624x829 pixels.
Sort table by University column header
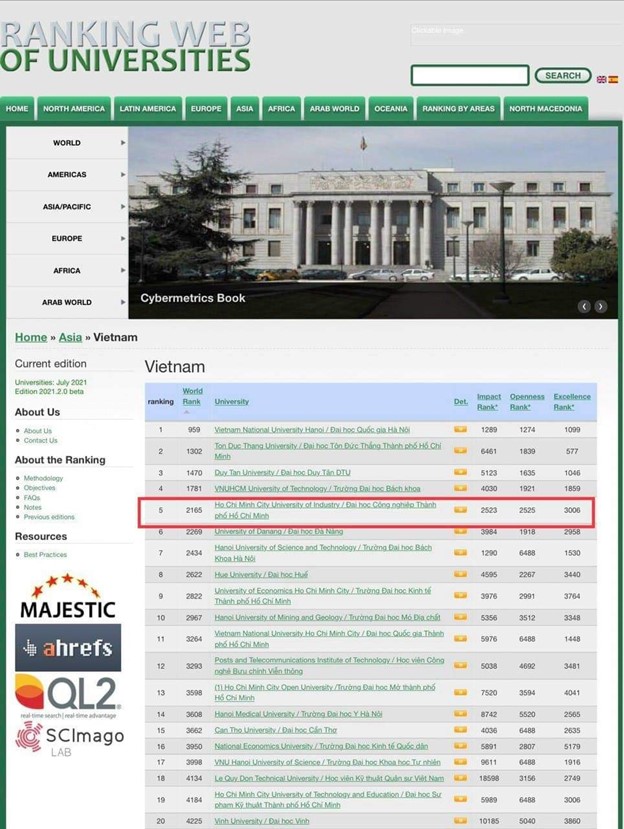coord(232,402)
